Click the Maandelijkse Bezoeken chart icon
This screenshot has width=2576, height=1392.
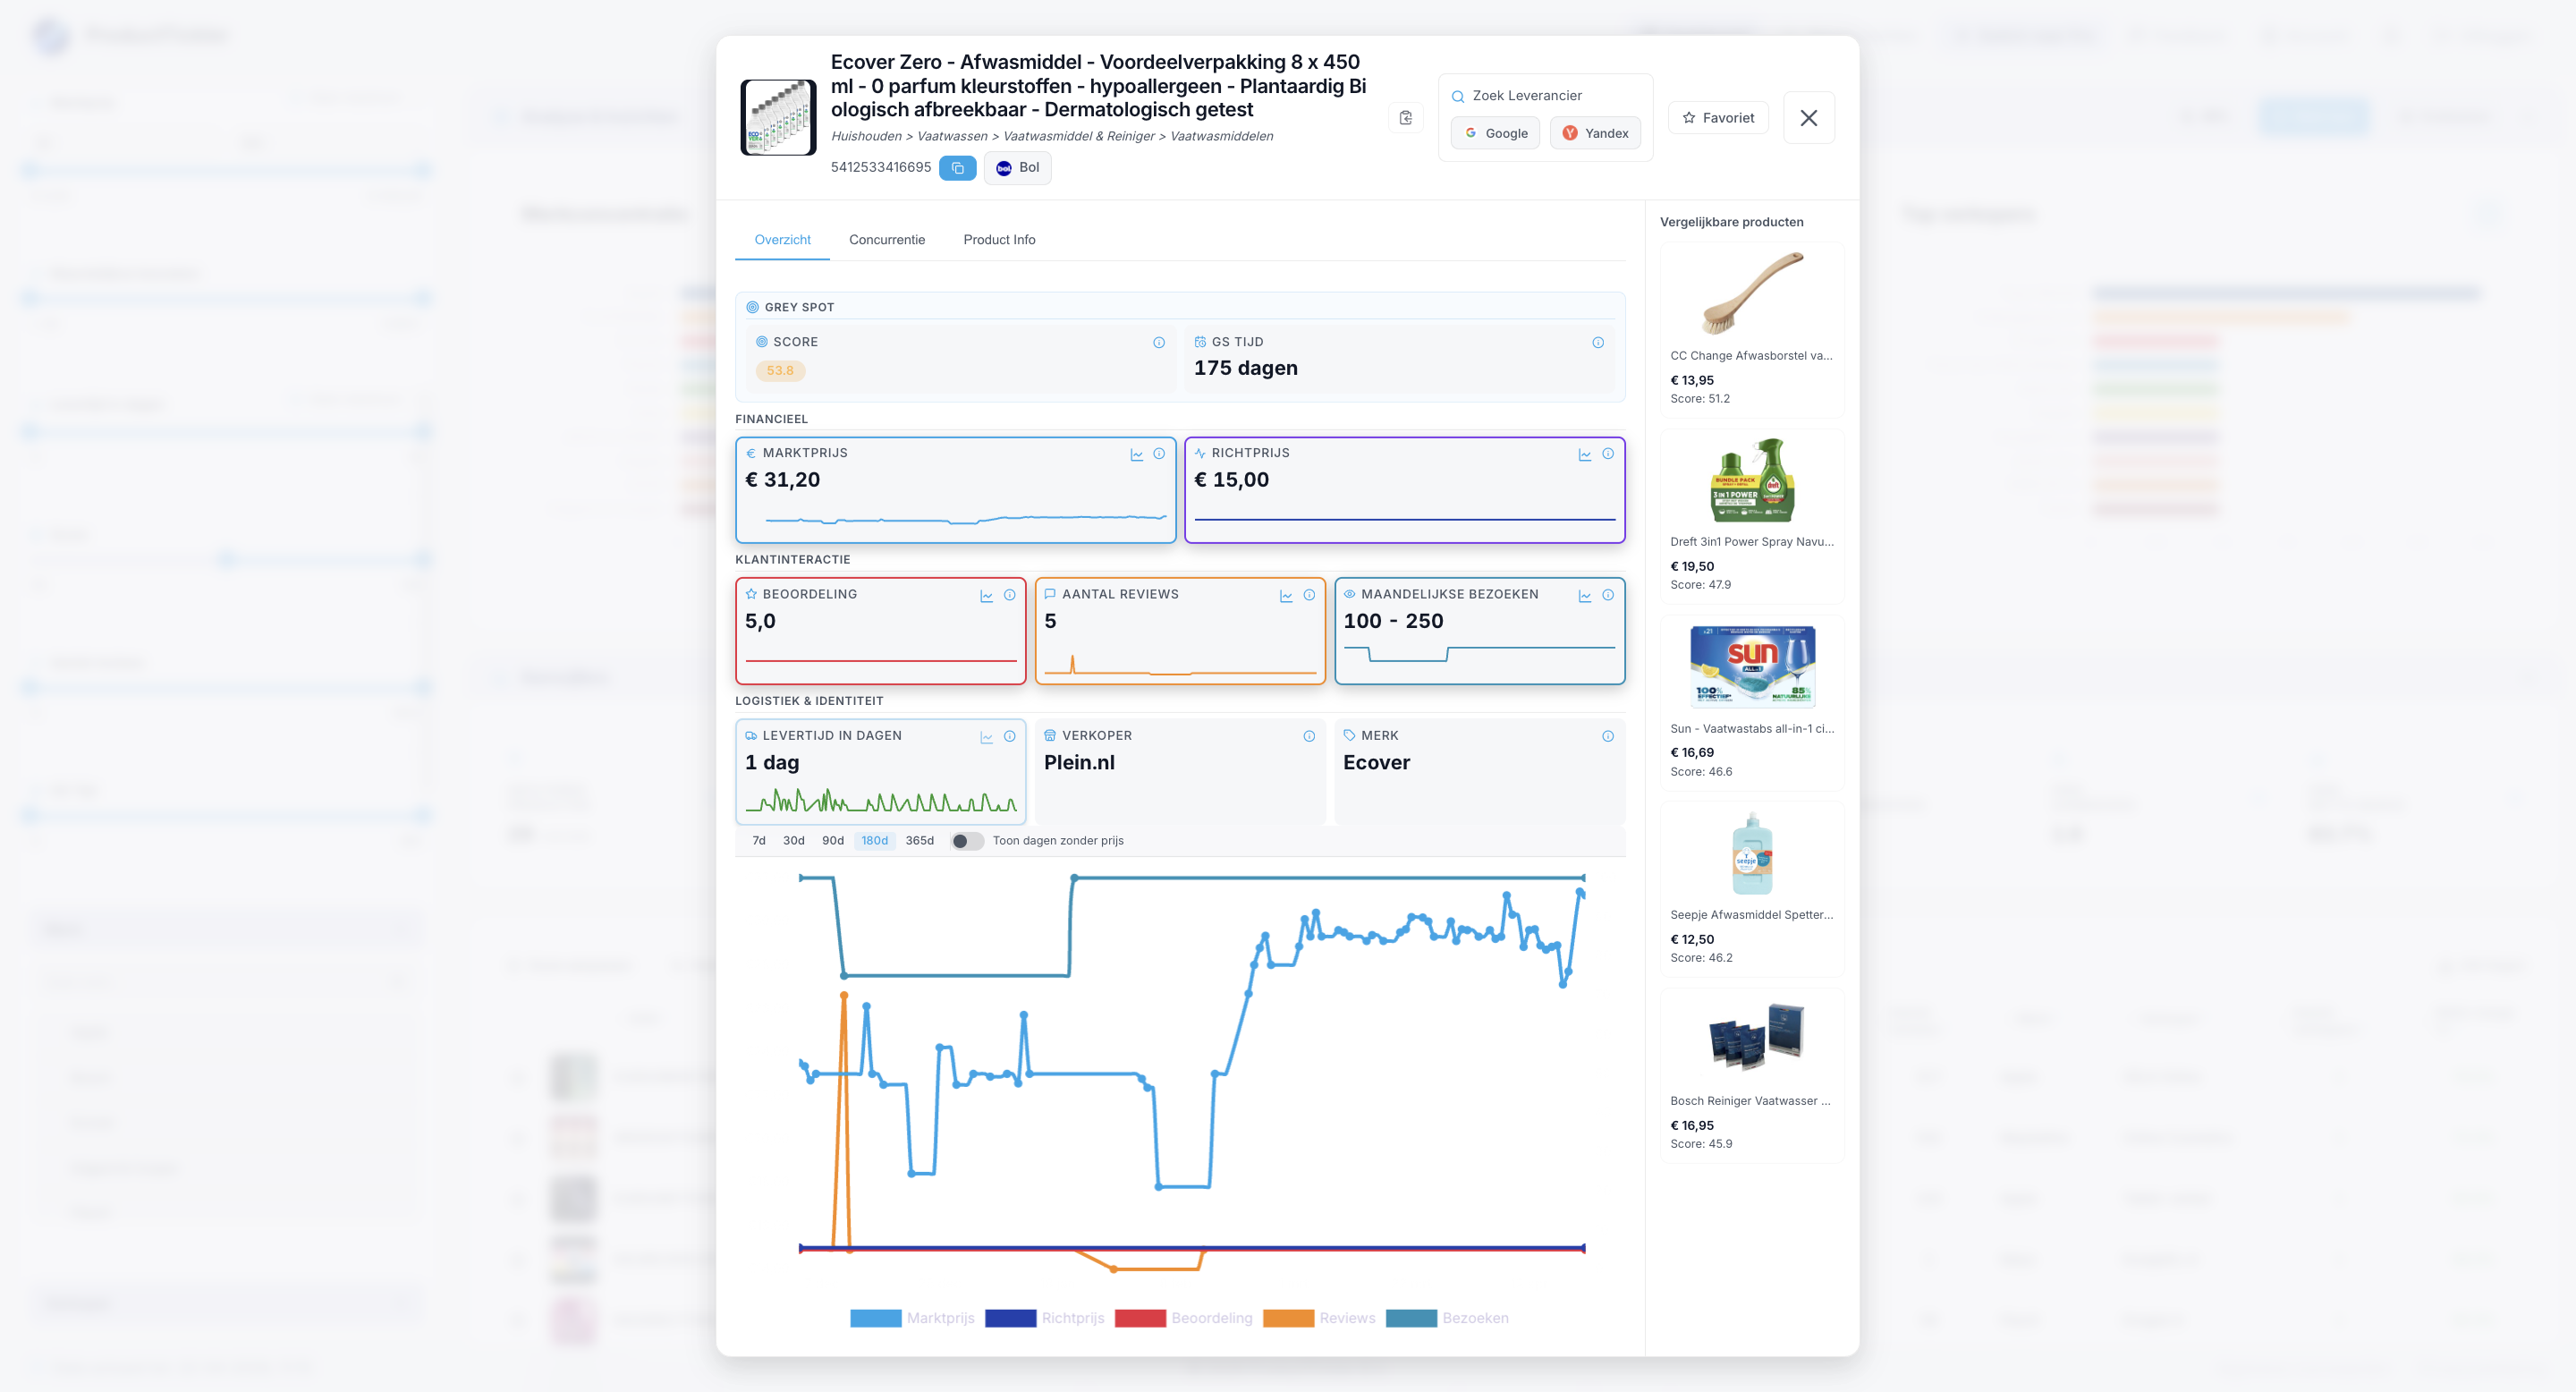1585,595
